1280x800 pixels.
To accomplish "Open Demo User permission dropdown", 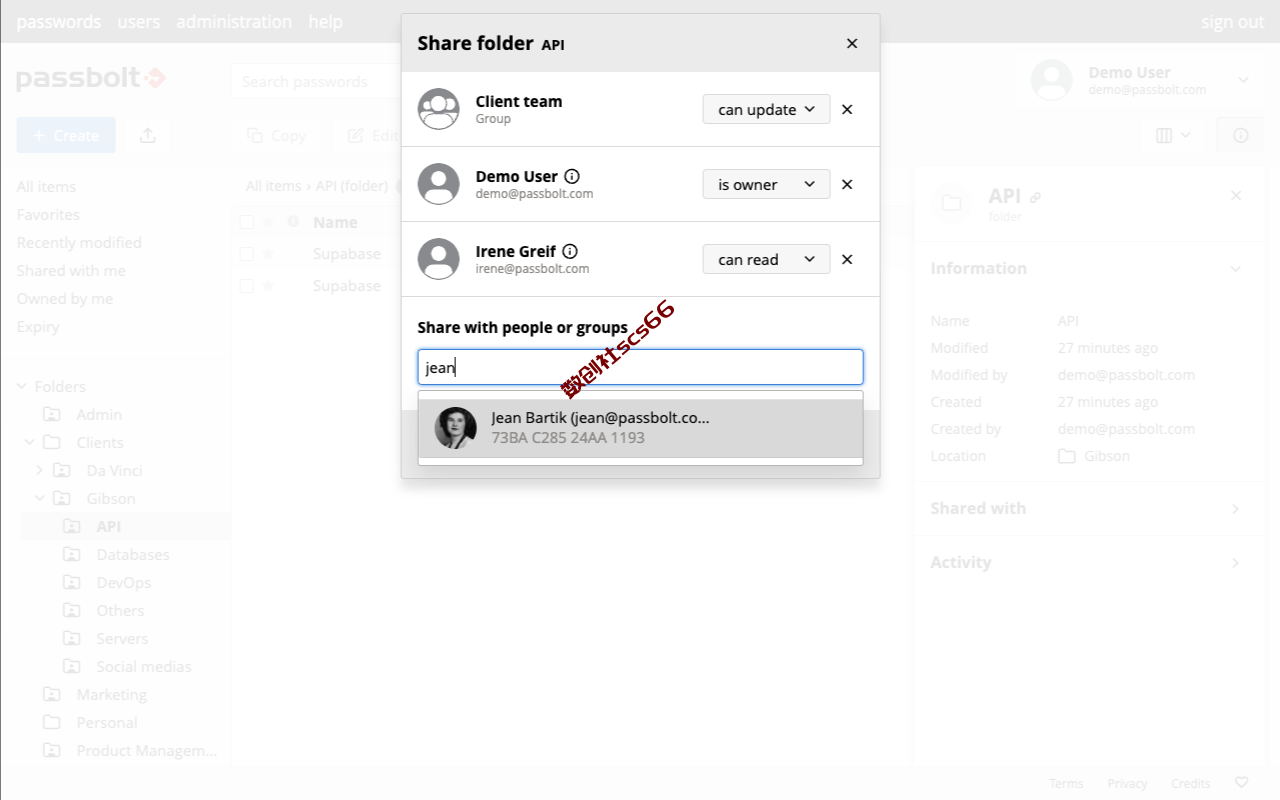I will pos(766,184).
